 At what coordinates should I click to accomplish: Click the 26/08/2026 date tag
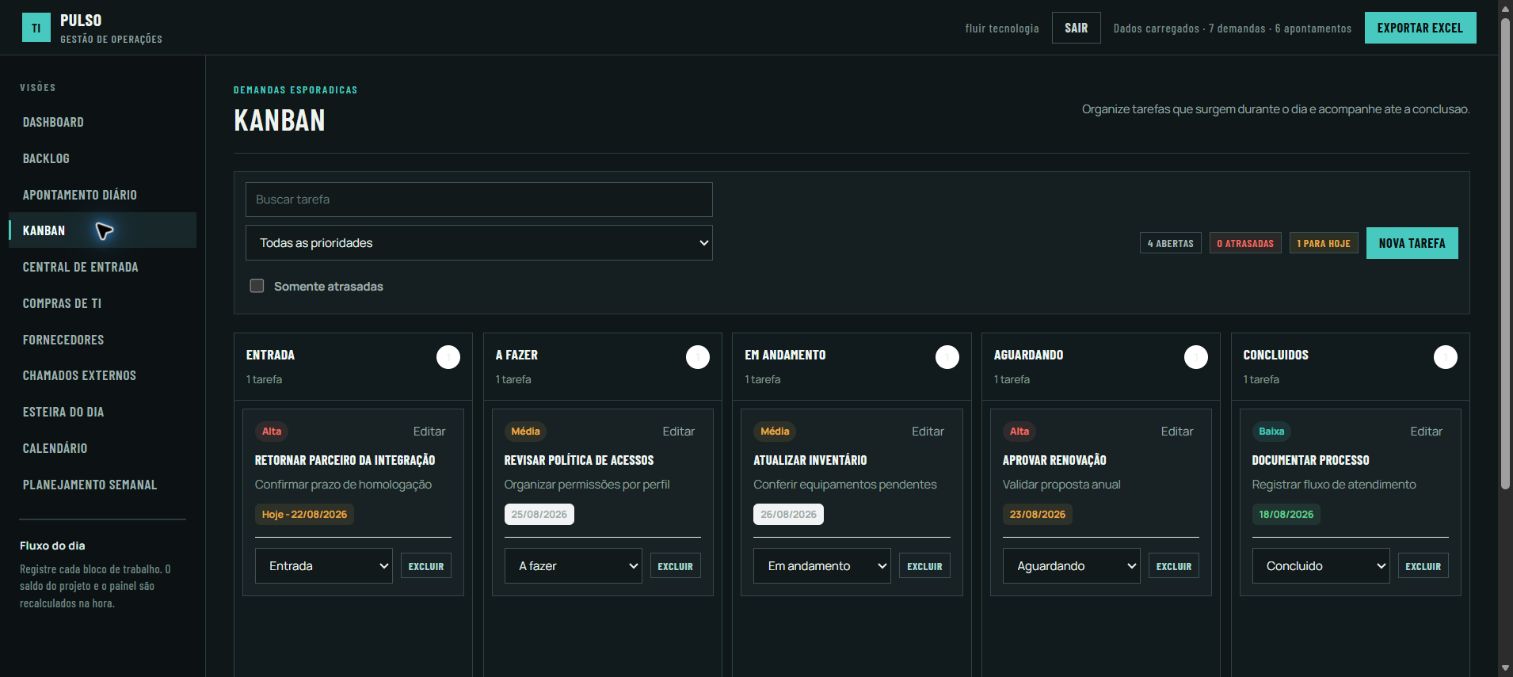[788, 514]
